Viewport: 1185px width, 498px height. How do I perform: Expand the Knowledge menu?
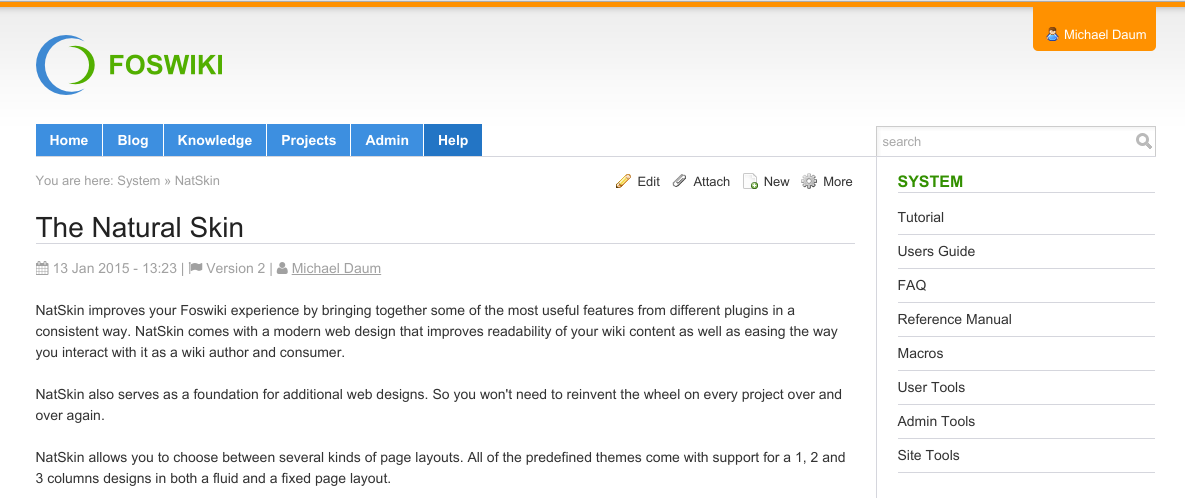[x=215, y=140]
